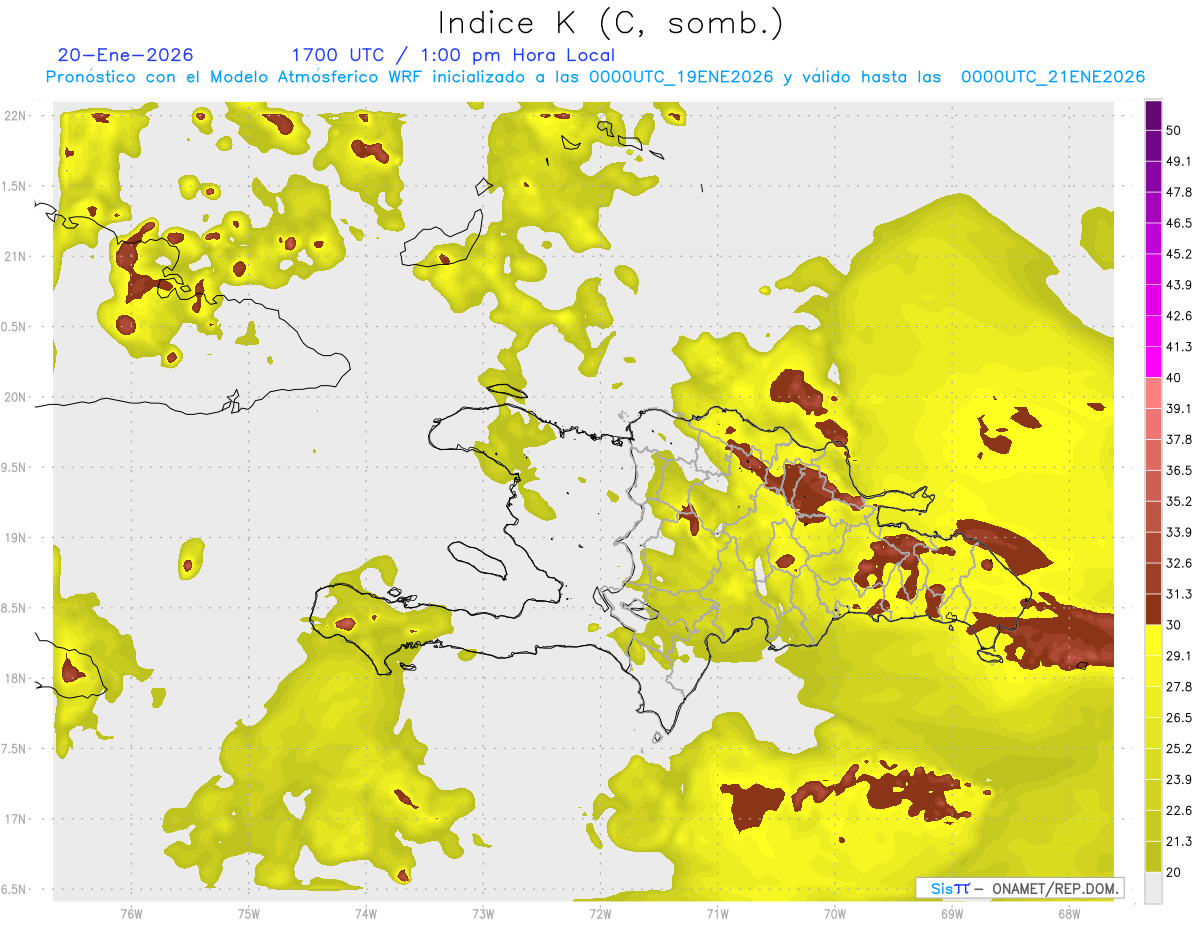Click the "72W" longitude label
Viewport: 1200px width, 927px height.
tap(600, 913)
